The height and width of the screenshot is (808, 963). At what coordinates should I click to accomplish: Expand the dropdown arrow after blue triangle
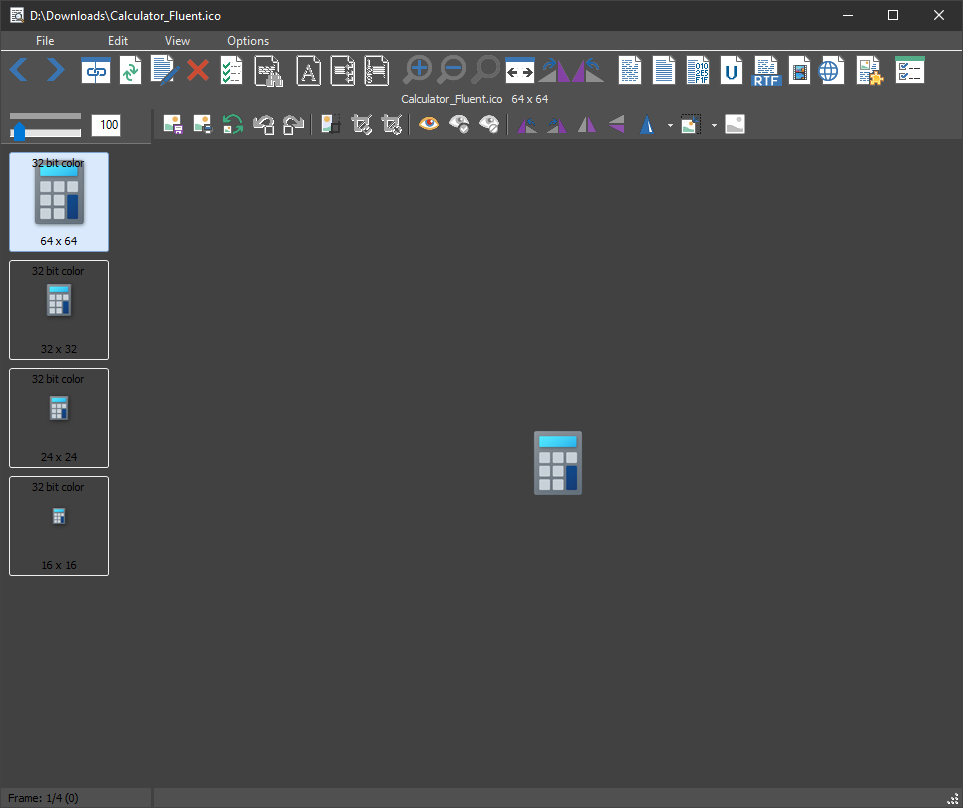(670, 125)
